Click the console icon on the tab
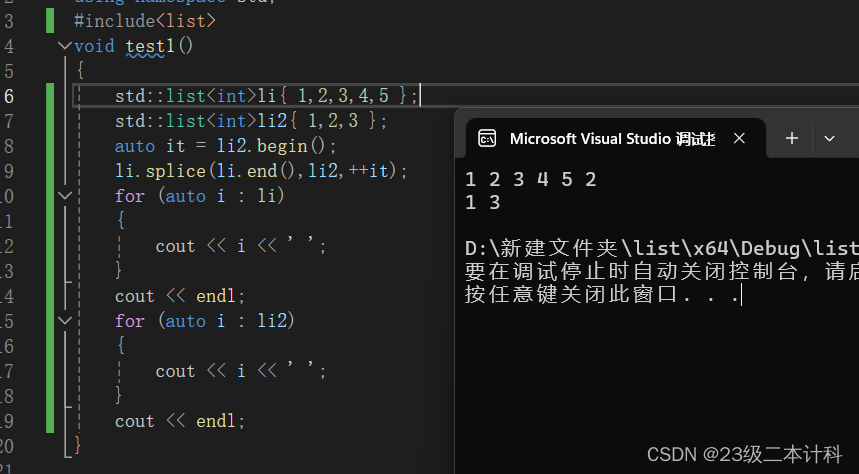Viewport: 859px width, 474px height. [486, 139]
